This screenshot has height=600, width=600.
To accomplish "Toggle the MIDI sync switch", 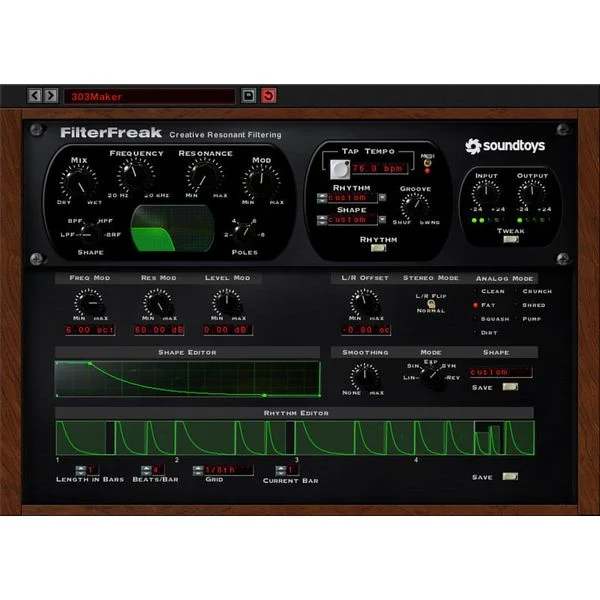I will (427, 163).
